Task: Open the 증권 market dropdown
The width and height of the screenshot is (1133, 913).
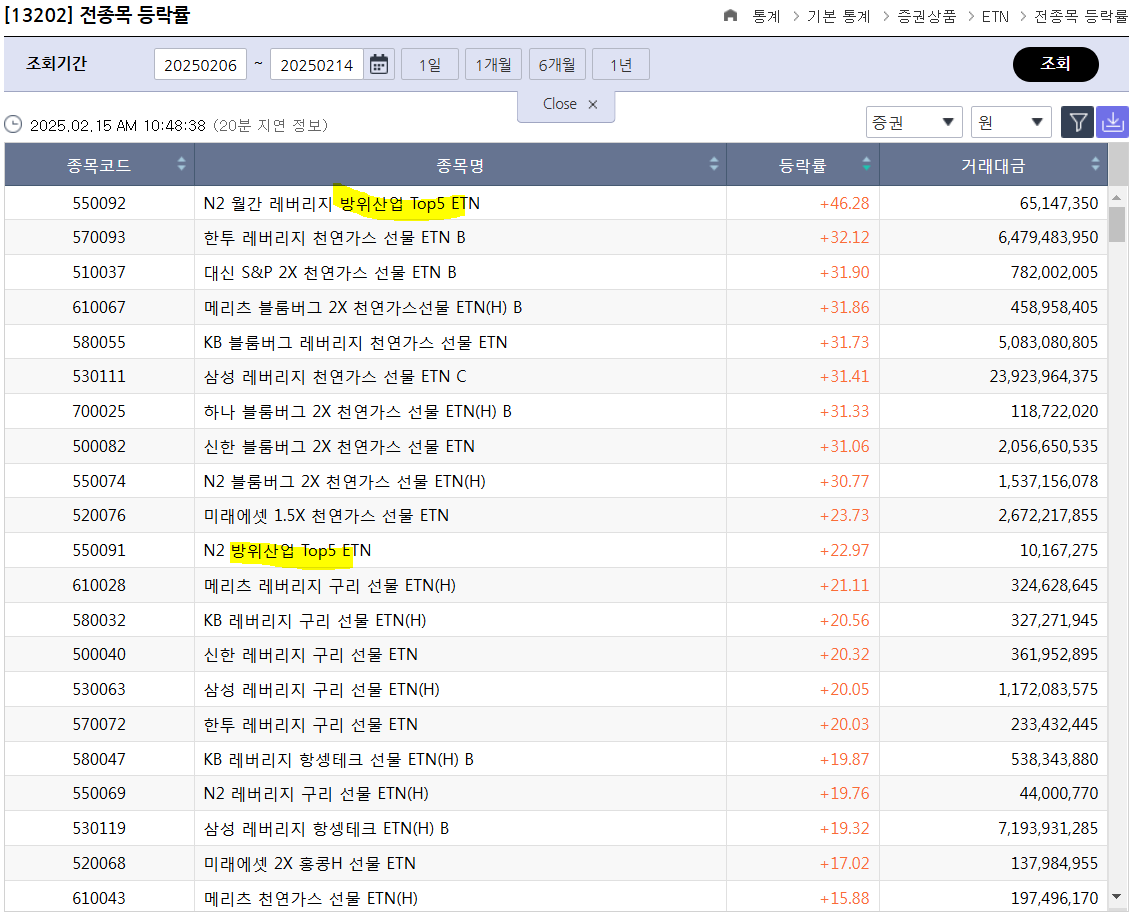Action: point(913,122)
